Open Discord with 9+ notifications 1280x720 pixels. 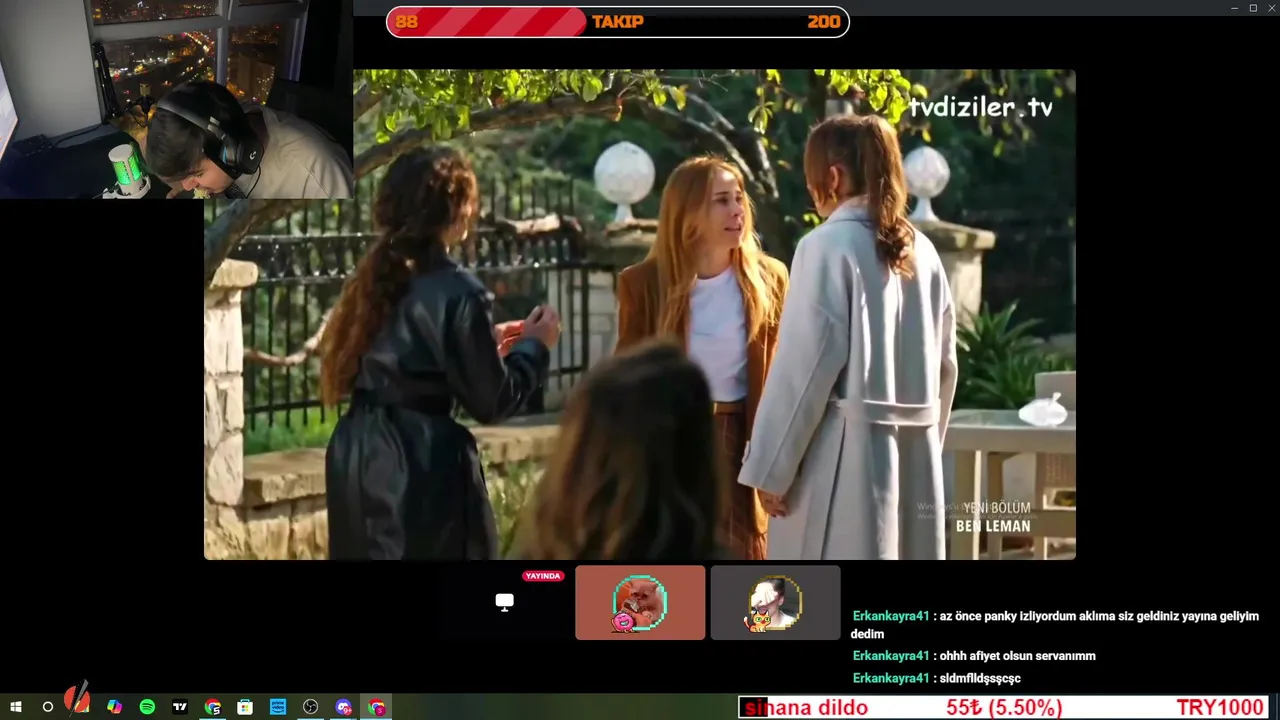344,707
